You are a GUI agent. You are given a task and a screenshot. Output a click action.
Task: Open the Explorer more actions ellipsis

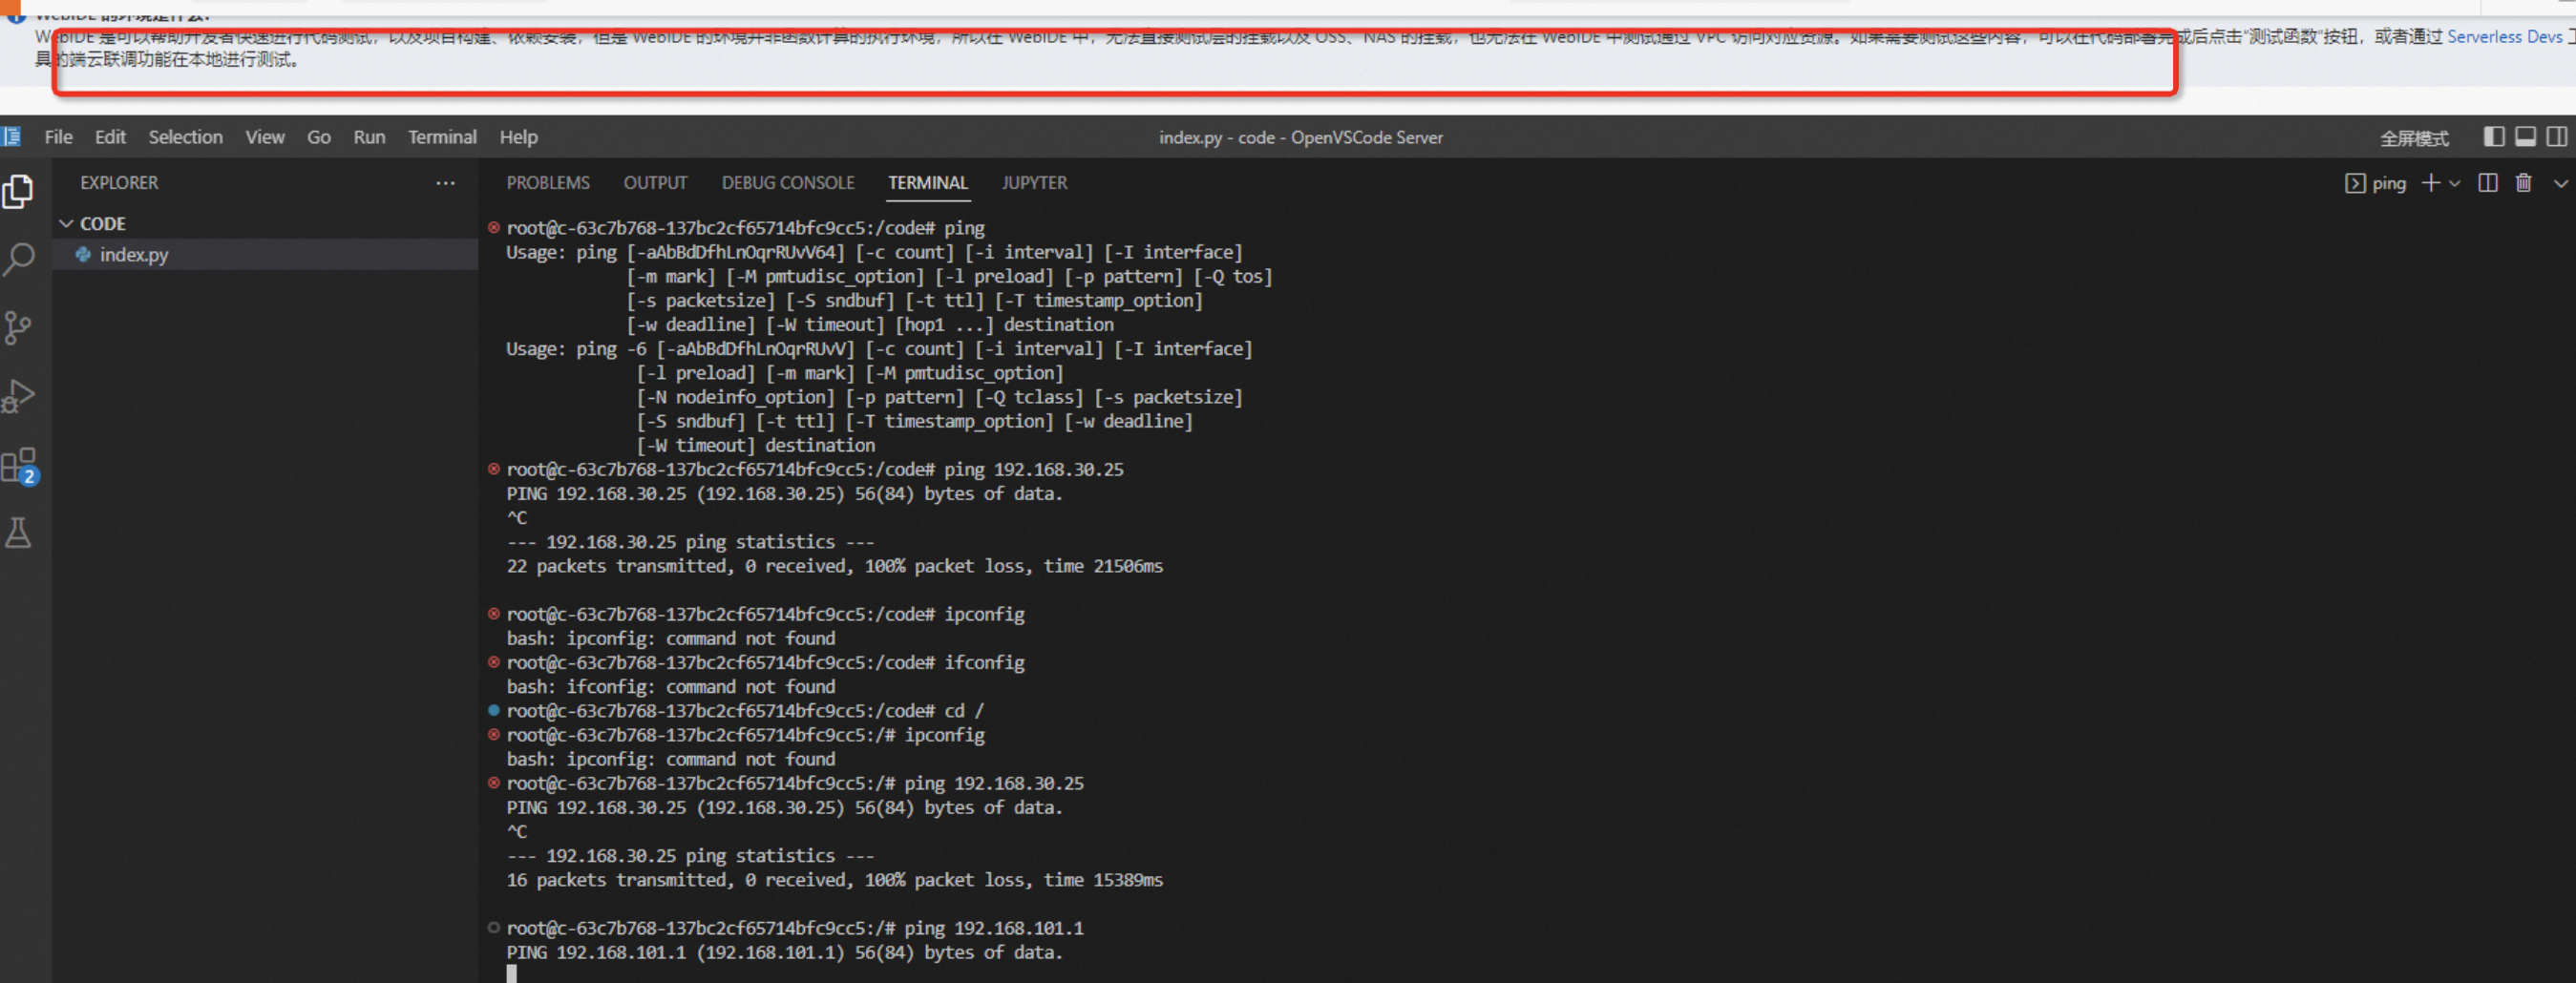[x=445, y=183]
